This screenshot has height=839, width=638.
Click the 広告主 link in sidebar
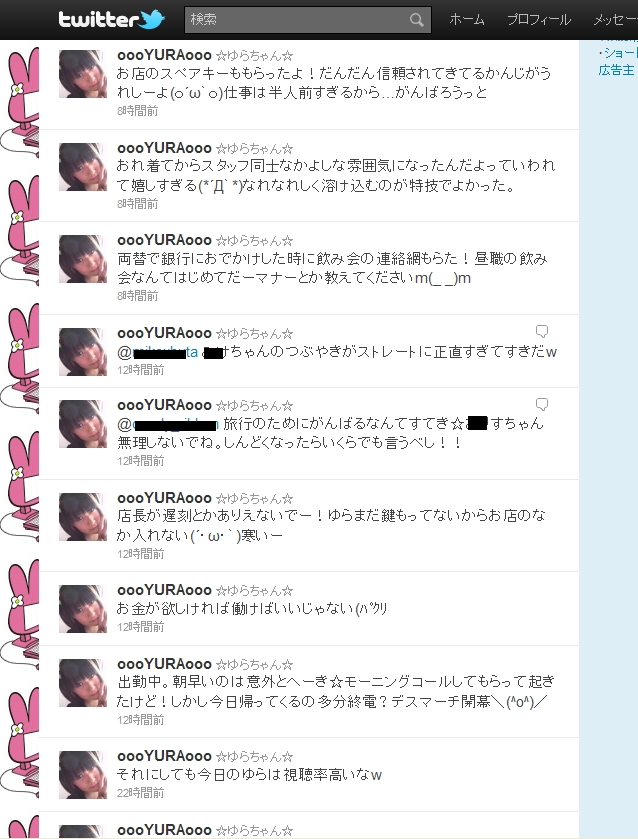(x=616, y=70)
